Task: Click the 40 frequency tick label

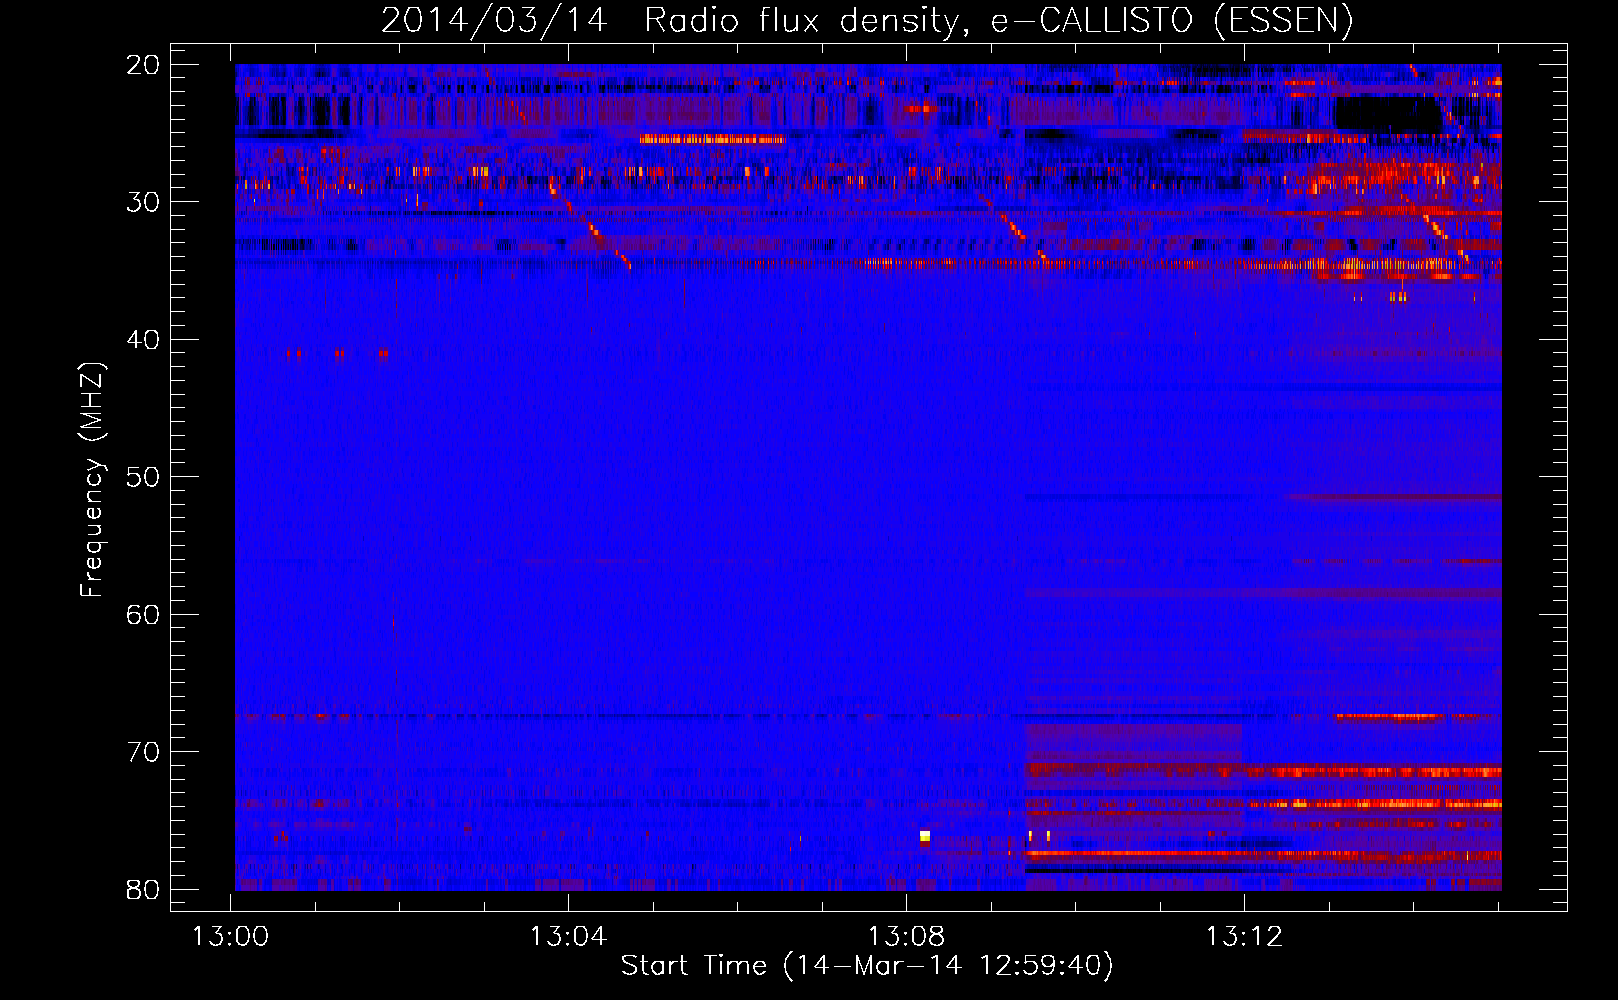Action: point(143,340)
